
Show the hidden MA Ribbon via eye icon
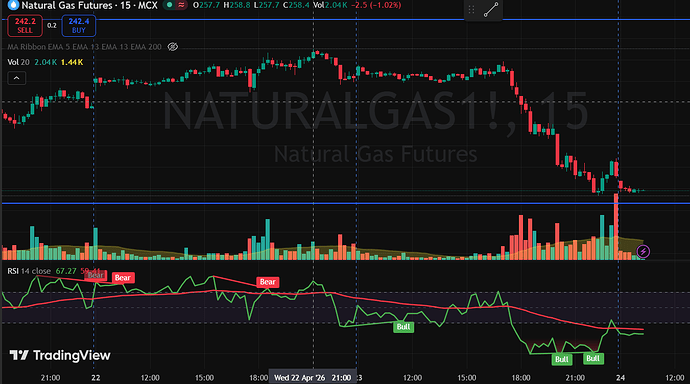173,47
